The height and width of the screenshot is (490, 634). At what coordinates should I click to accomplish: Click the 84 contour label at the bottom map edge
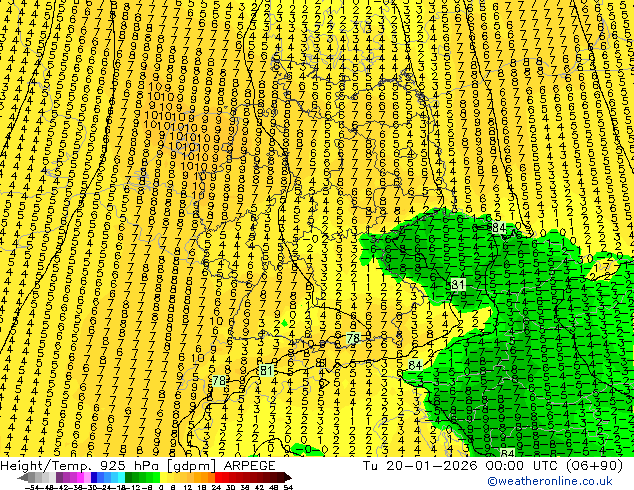point(507,453)
